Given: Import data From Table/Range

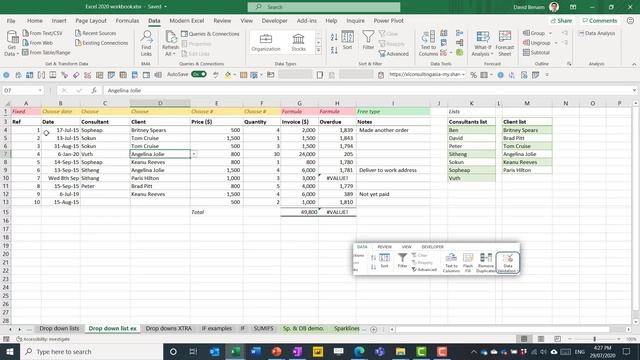Looking at the screenshot, I should point(46,53).
